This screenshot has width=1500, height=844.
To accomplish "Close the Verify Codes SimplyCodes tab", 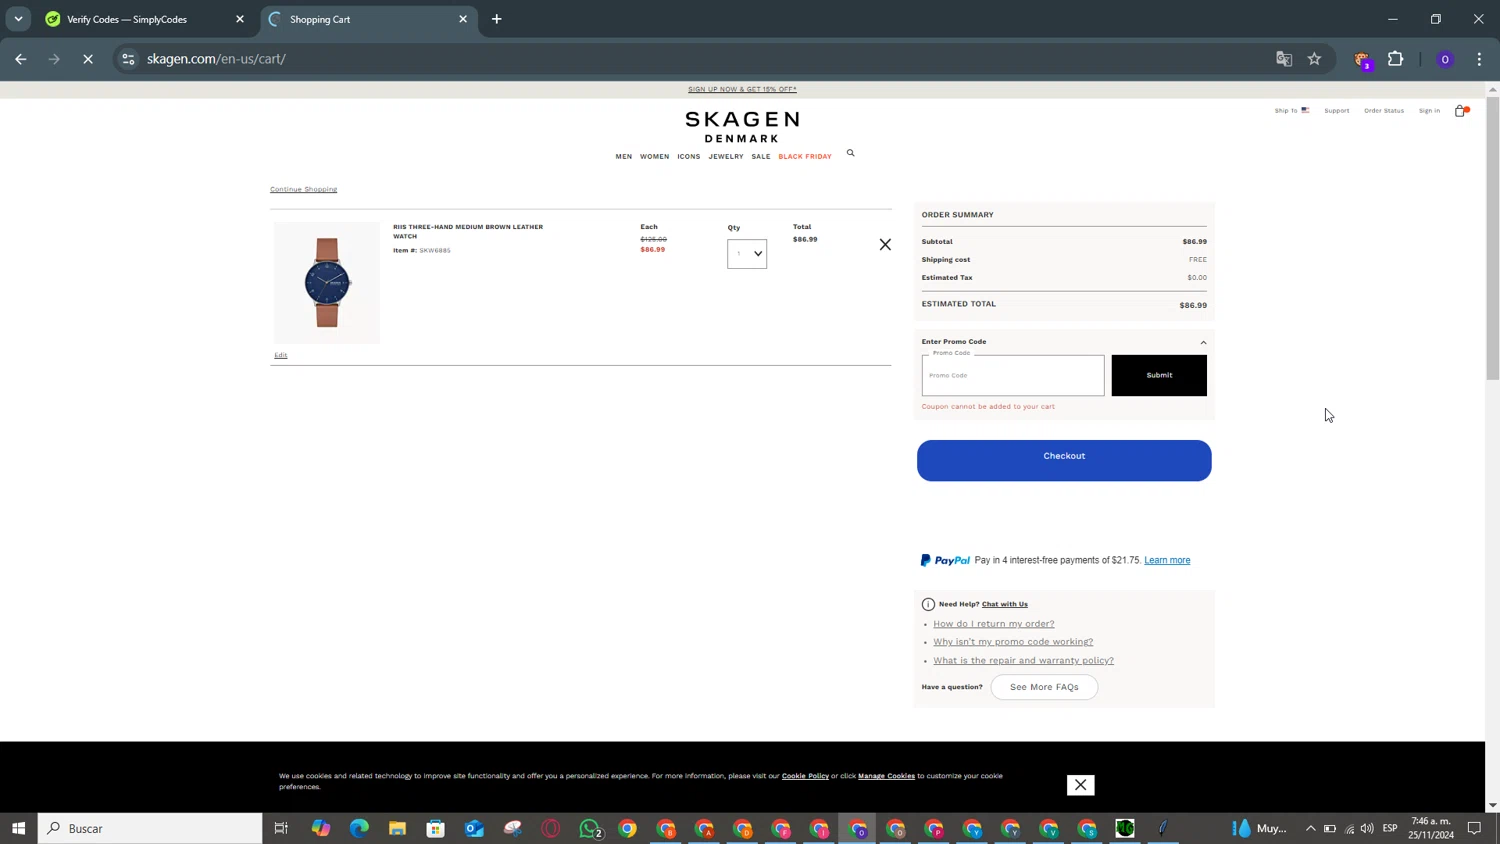I will click(x=240, y=19).
